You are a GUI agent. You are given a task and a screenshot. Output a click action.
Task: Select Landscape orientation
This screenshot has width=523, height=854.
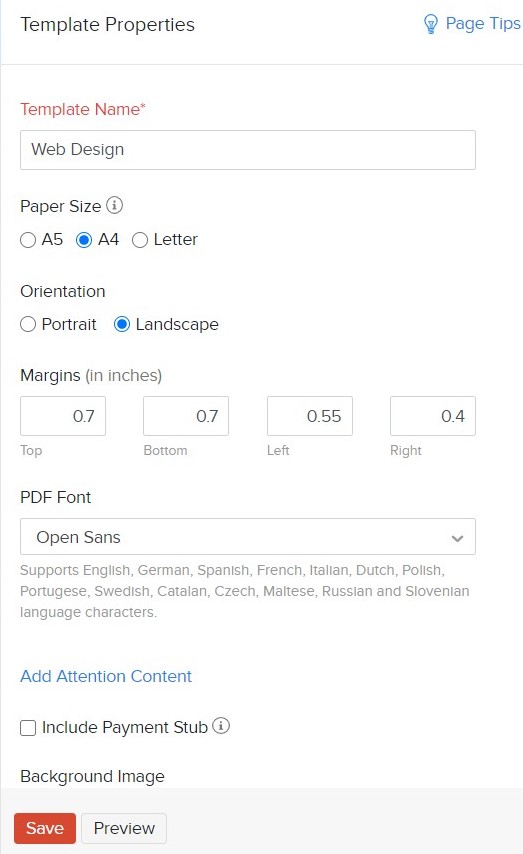click(x=122, y=325)
